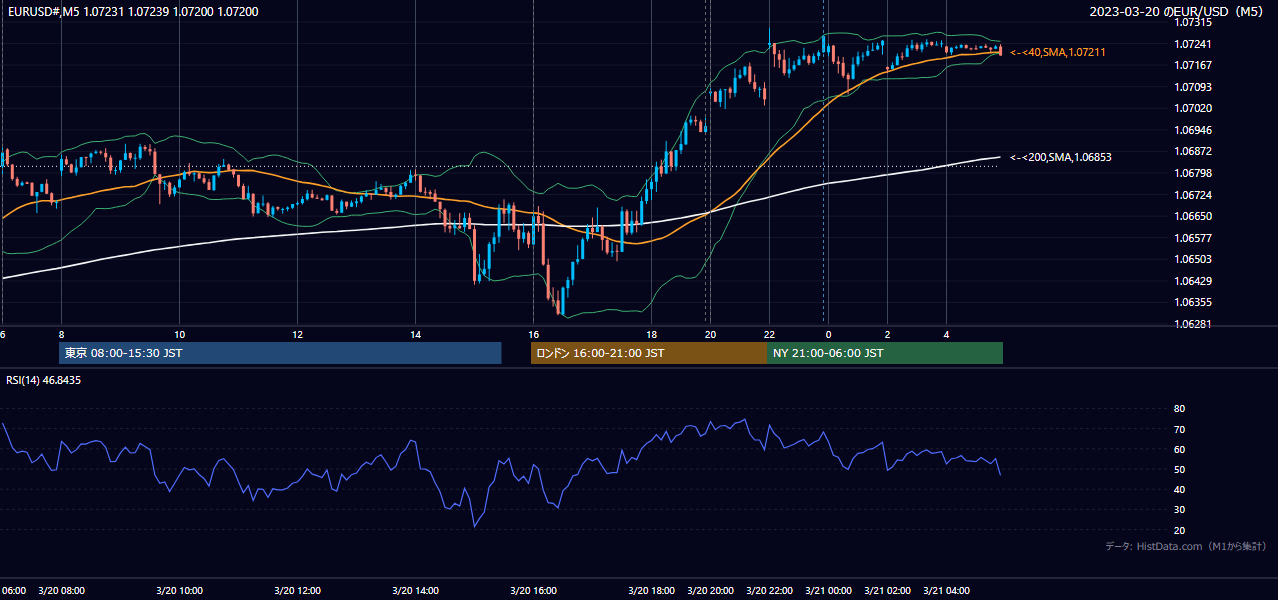Click price axis value 1.06355
The image size is (1278, 600).
[x=1193, y=302]
